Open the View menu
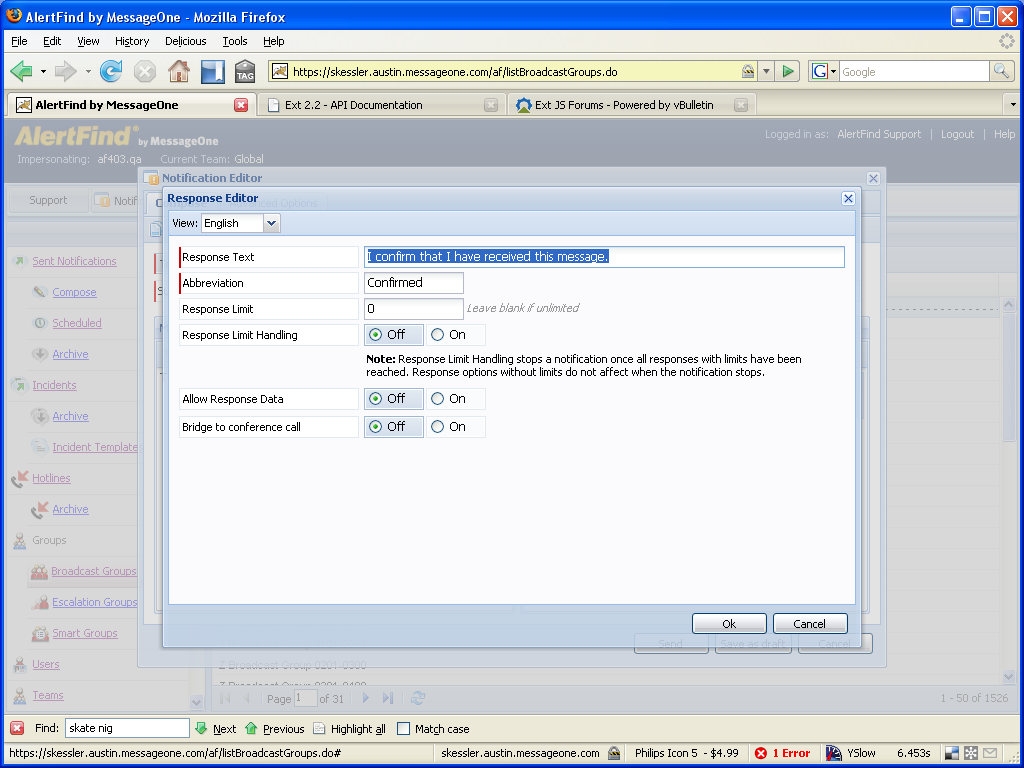Viewport: 1024px width, 768px height. pos(88,41)
